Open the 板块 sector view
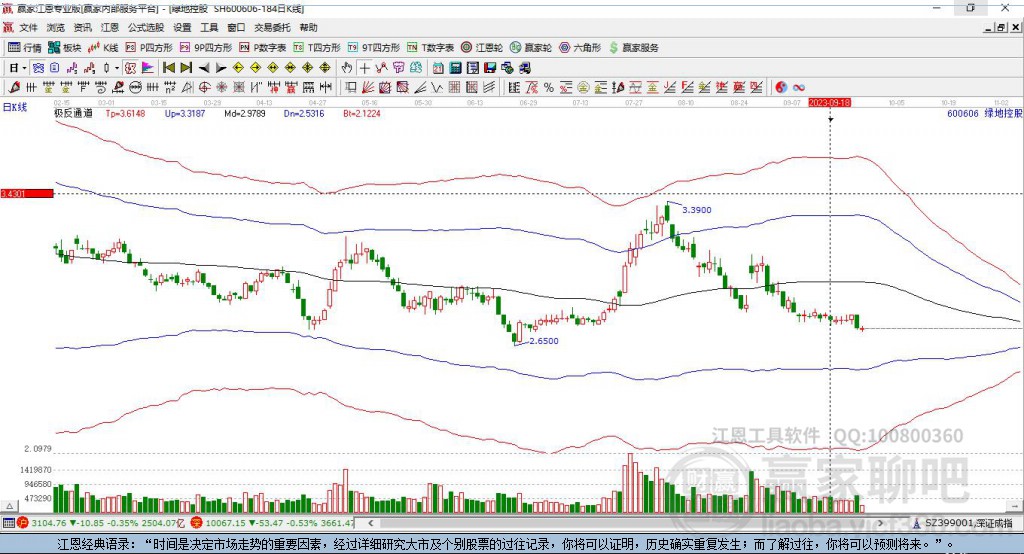Viewport: 1024px width, 554px height. (65, 48)
